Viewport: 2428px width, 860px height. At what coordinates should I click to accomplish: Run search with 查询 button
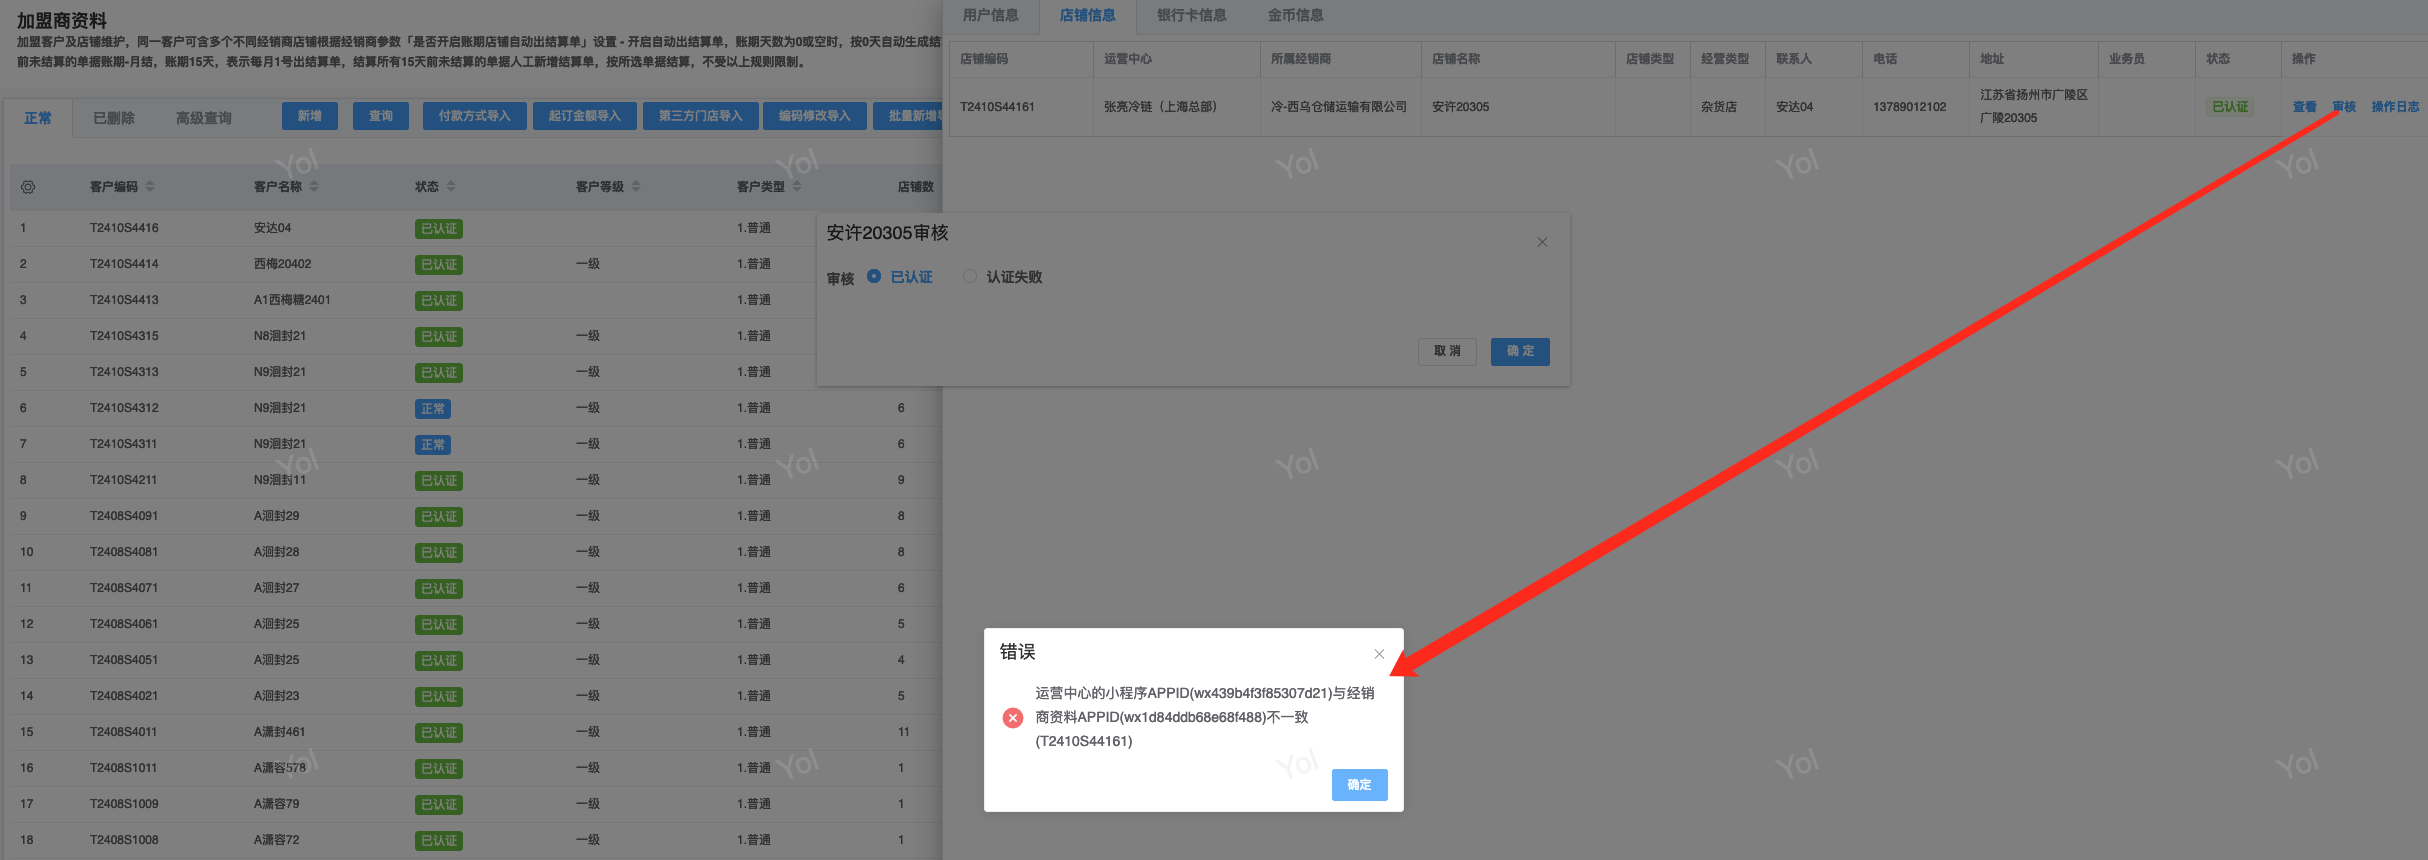(381, 116)
